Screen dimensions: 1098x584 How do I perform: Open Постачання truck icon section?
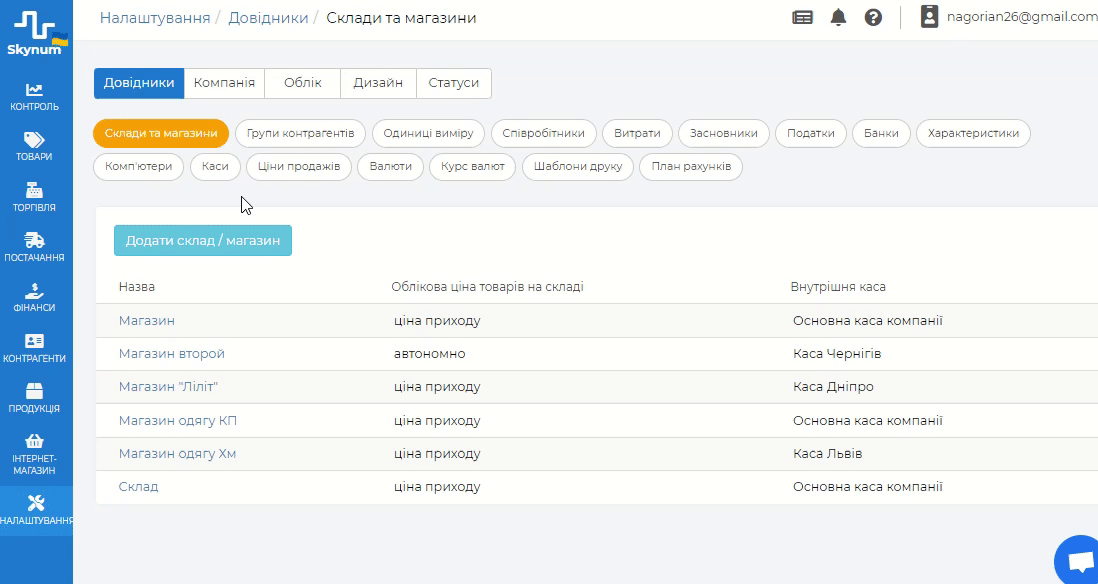[35, 246]
